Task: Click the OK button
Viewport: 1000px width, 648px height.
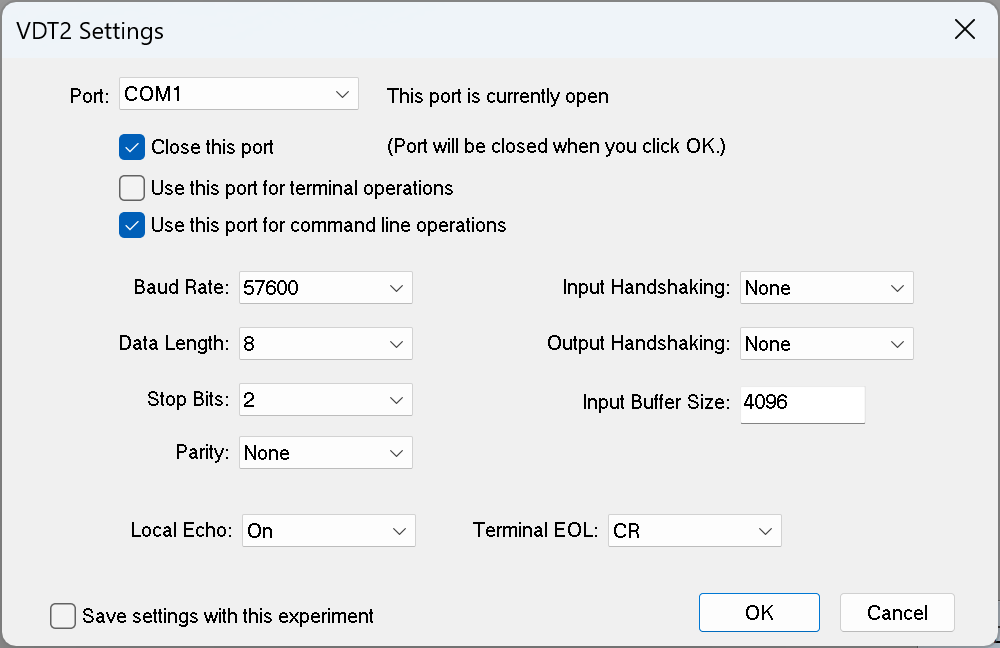Action: click(759, 612)
